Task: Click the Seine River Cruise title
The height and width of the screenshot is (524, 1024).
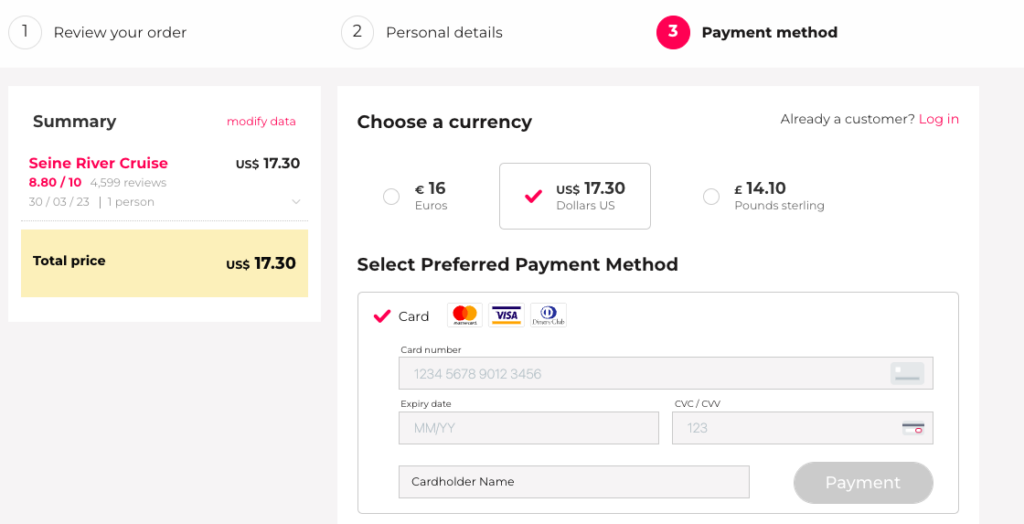Action: [98, 163]
